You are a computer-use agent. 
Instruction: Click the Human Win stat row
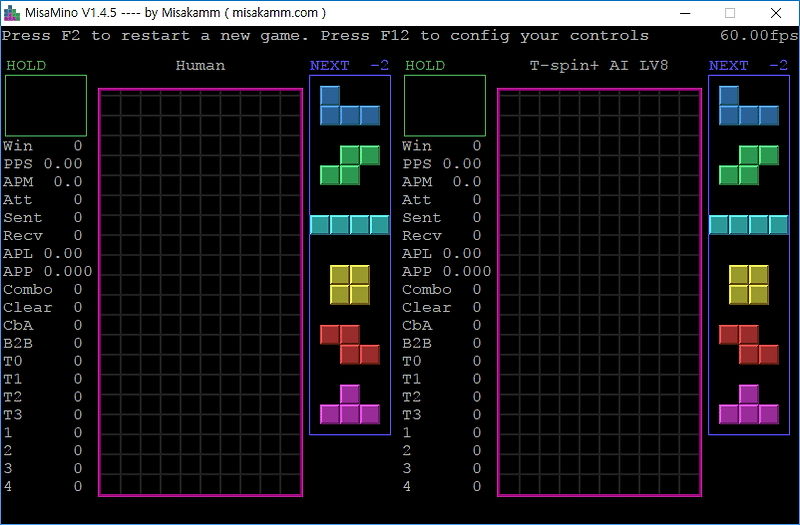[x=43, y=146]
